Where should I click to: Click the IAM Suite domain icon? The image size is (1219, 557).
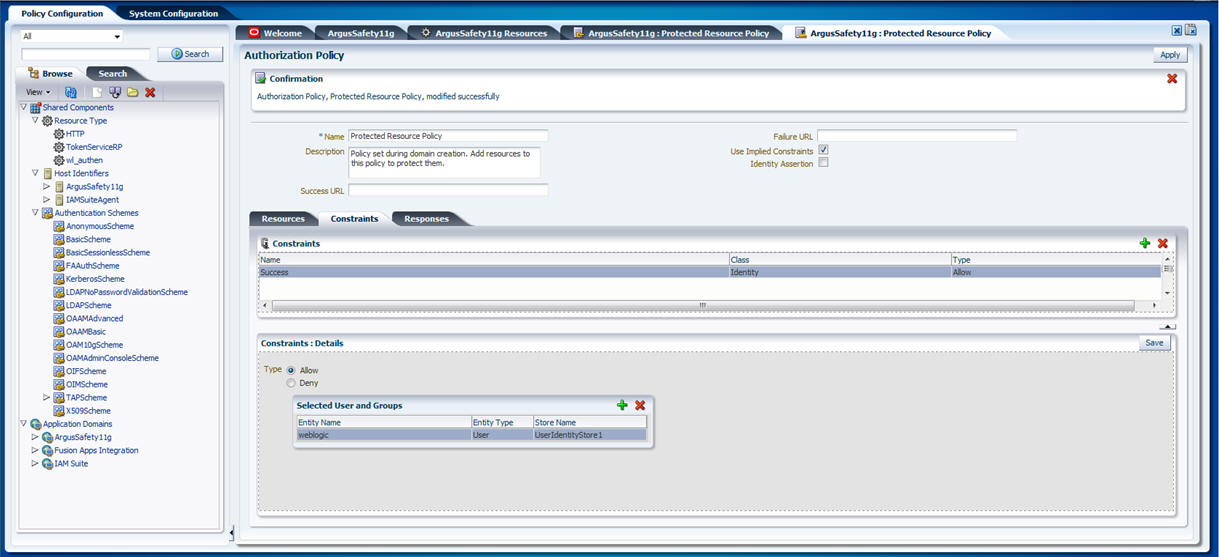(47, 463)
